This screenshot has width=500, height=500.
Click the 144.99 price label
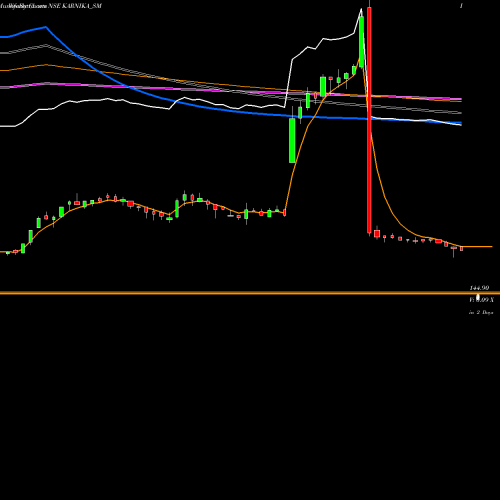479,288
